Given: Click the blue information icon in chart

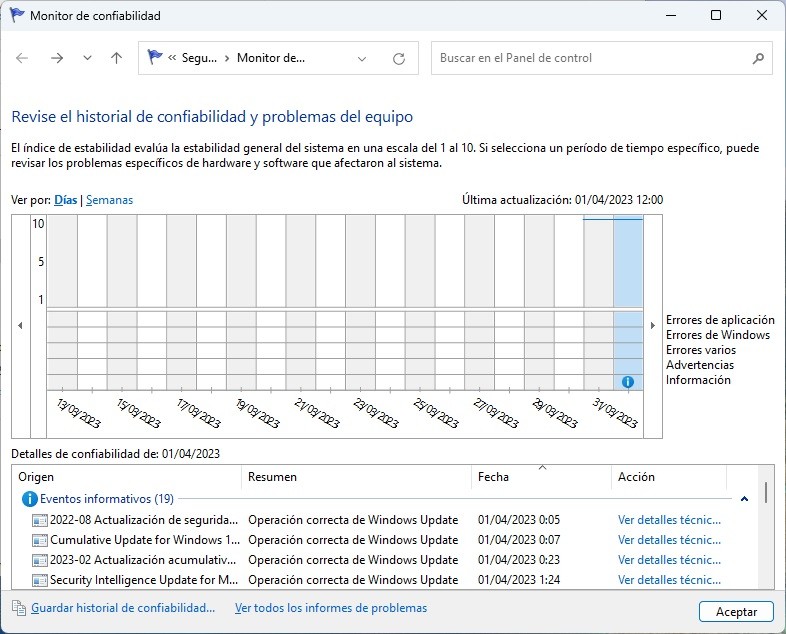Looking at the screenshot, I should pyautogui.click(x=627, y=382).
